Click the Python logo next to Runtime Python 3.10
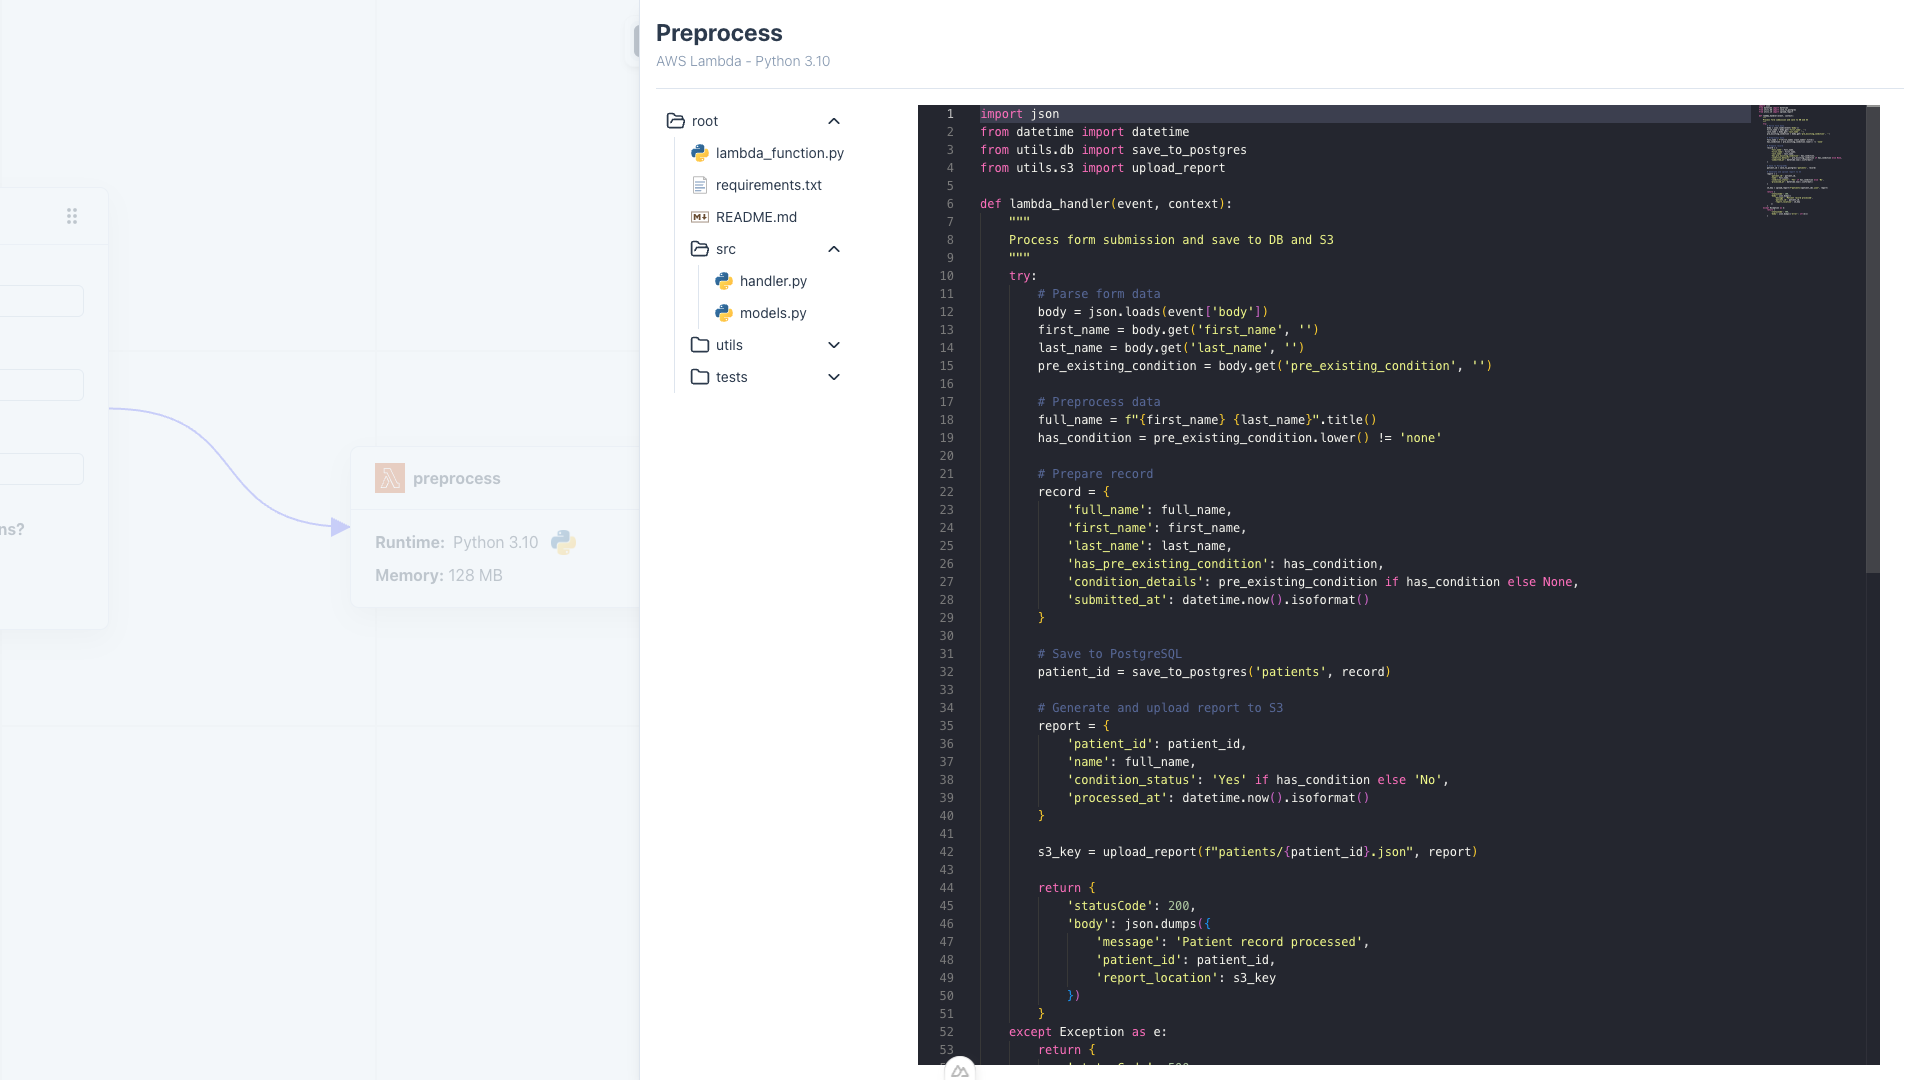 click(x=563, y=542)
